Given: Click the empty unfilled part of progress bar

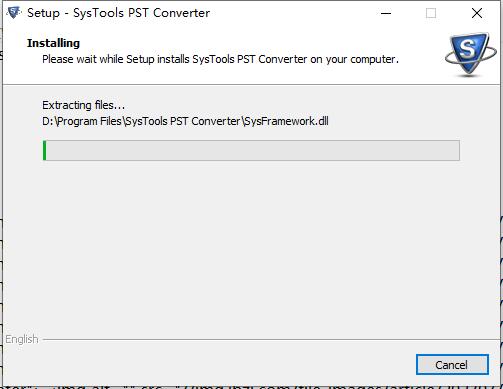Looking at the screenshot, I should [253, 150].
